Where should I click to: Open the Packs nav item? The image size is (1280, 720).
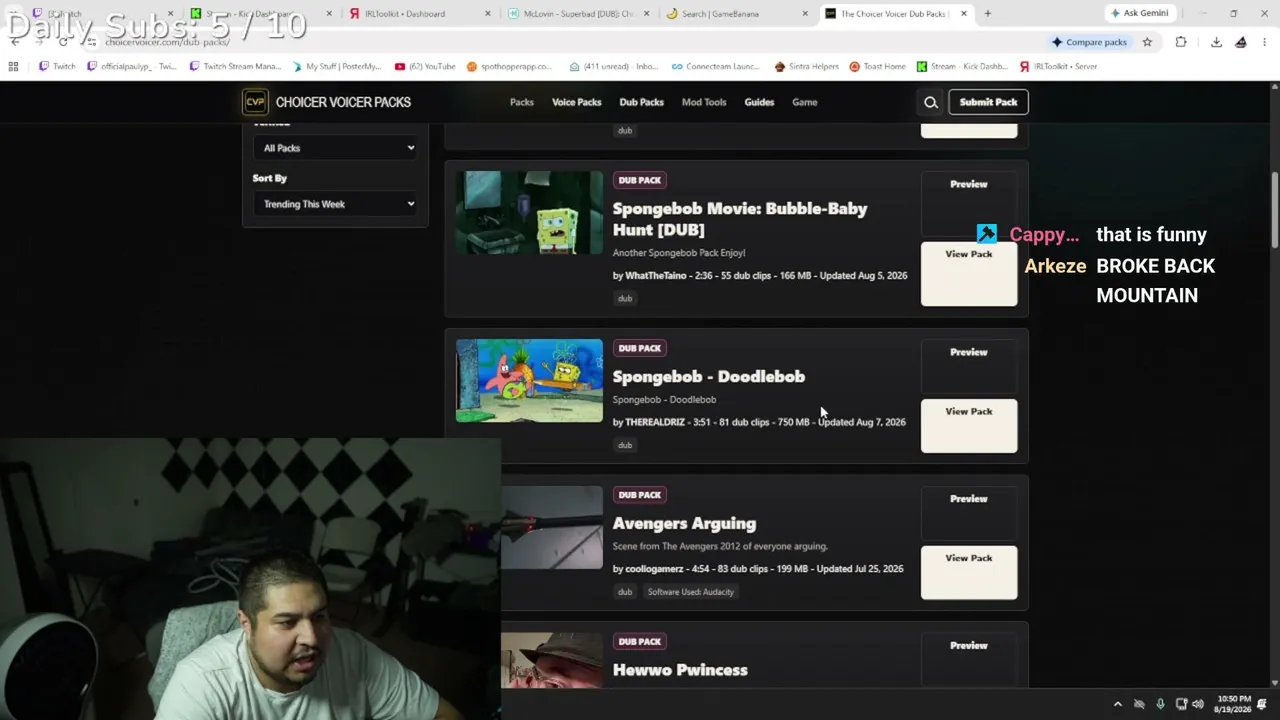point(522,102)
